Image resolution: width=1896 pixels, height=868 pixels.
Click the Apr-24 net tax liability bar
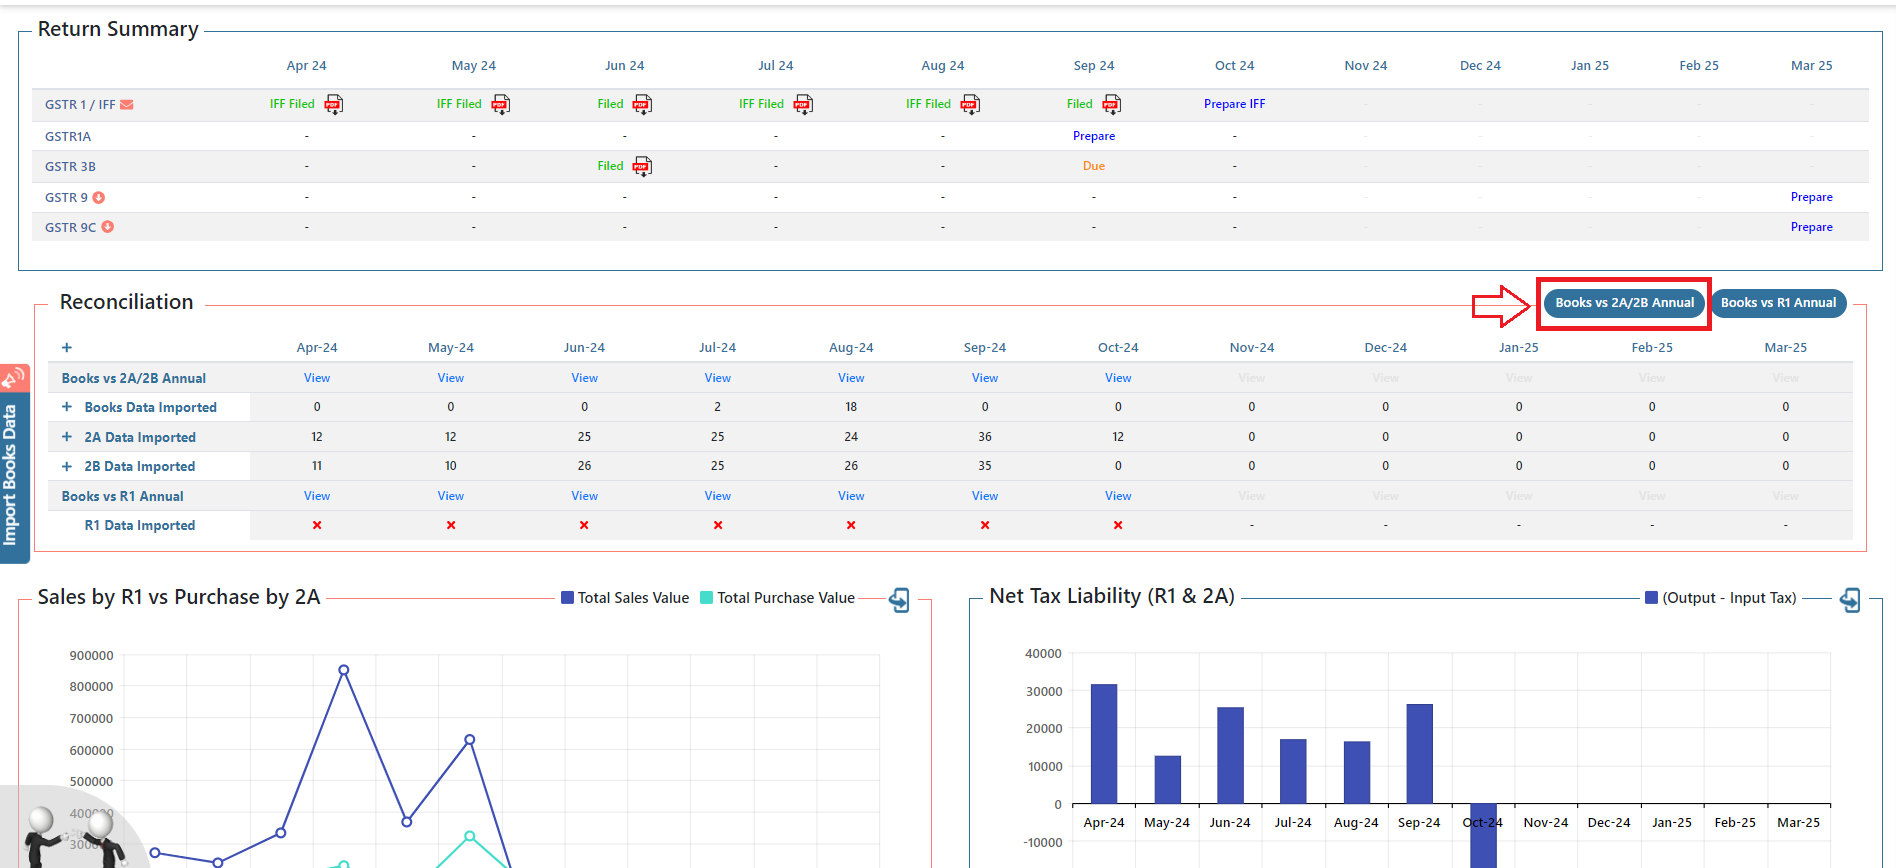1104,744
